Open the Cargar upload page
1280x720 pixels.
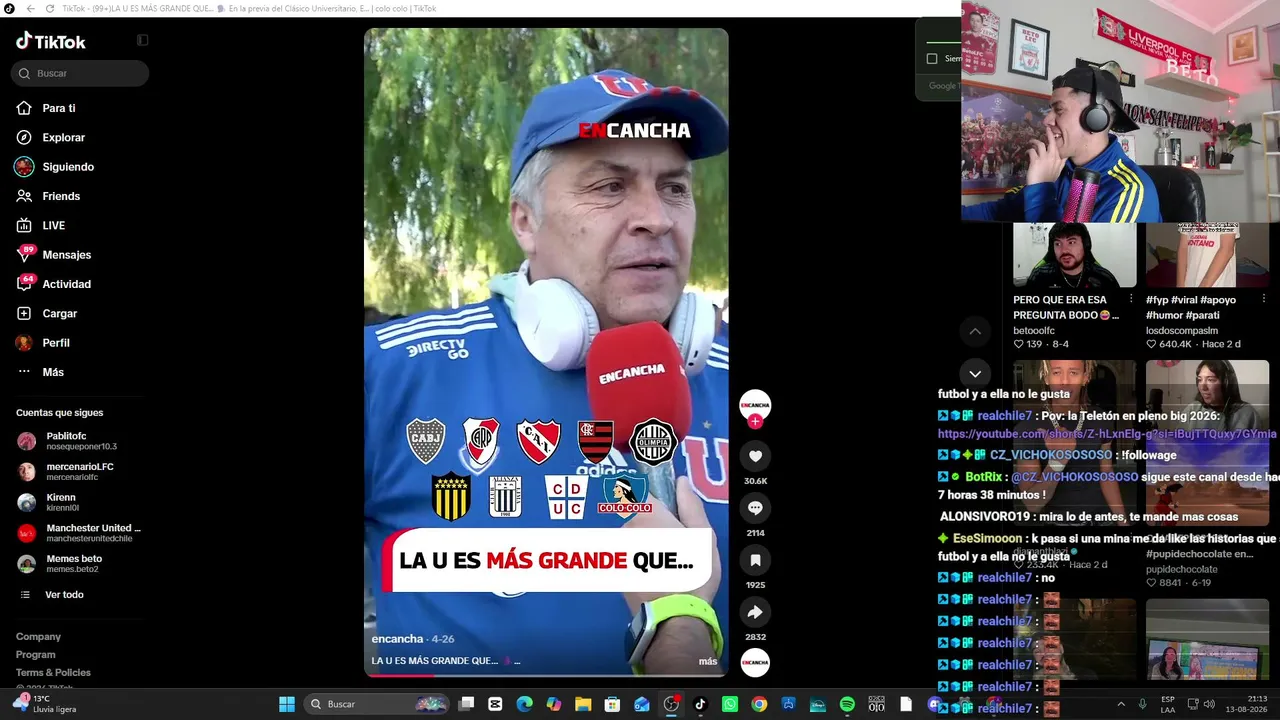pos(47,313)
